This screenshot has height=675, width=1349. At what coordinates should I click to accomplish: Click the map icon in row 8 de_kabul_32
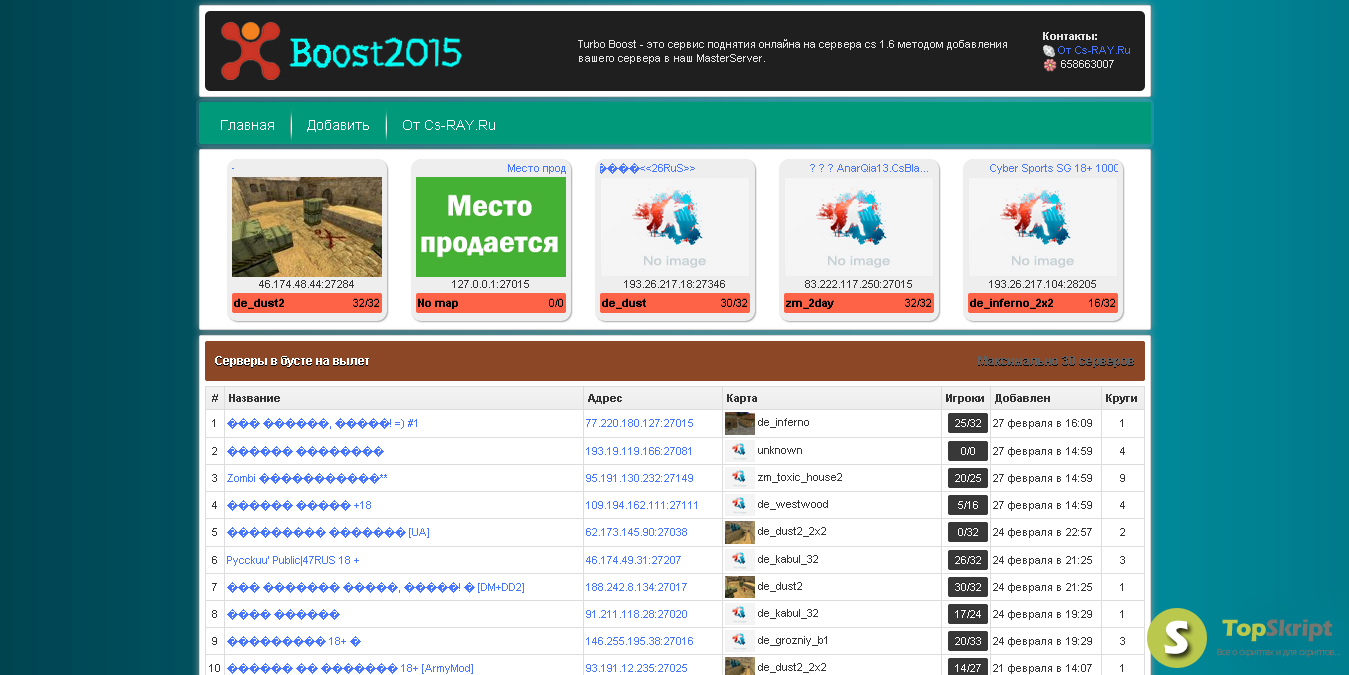pos(740,613)
